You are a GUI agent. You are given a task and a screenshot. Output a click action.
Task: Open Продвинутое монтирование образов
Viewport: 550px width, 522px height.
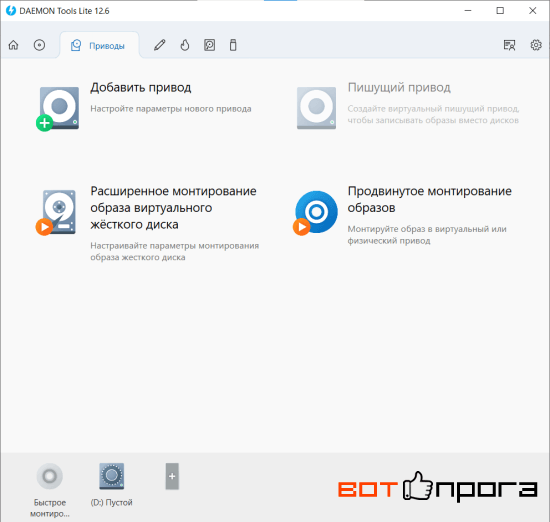coord(429,199)
